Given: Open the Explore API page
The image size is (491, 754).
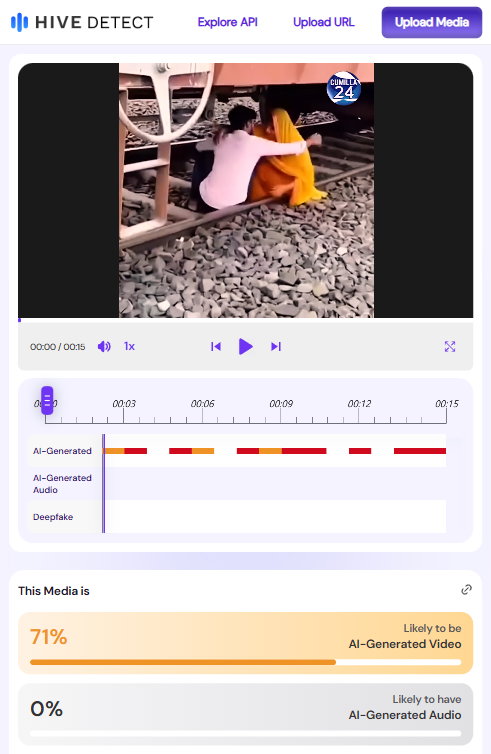Looking at the screenshot, I should 227,22.
